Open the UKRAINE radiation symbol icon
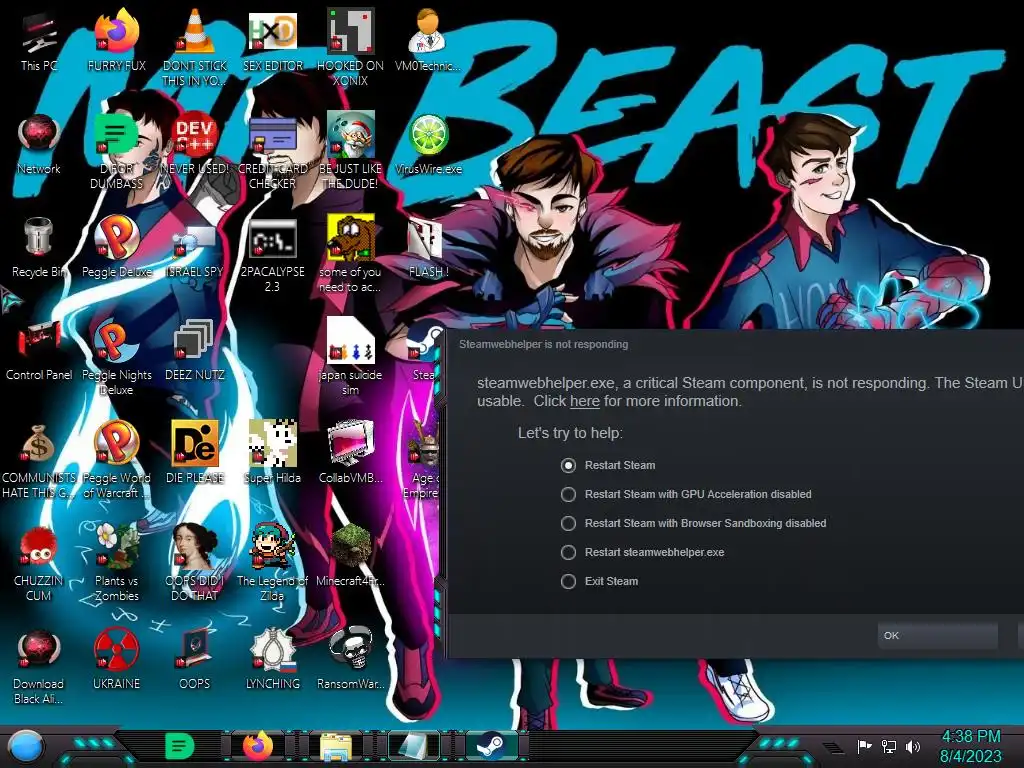The width and height of the screenshot is (1024, 768). (x=116, y=658)
